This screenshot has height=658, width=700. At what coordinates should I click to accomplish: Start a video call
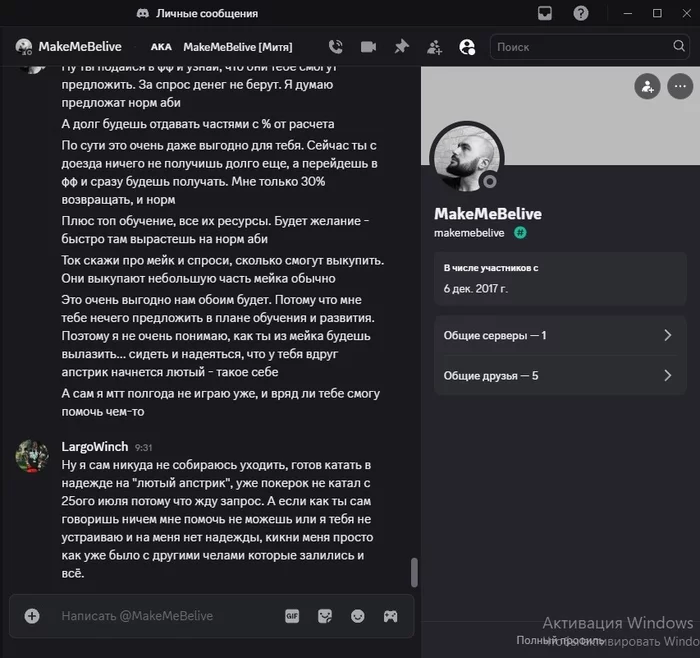(368, 47)
